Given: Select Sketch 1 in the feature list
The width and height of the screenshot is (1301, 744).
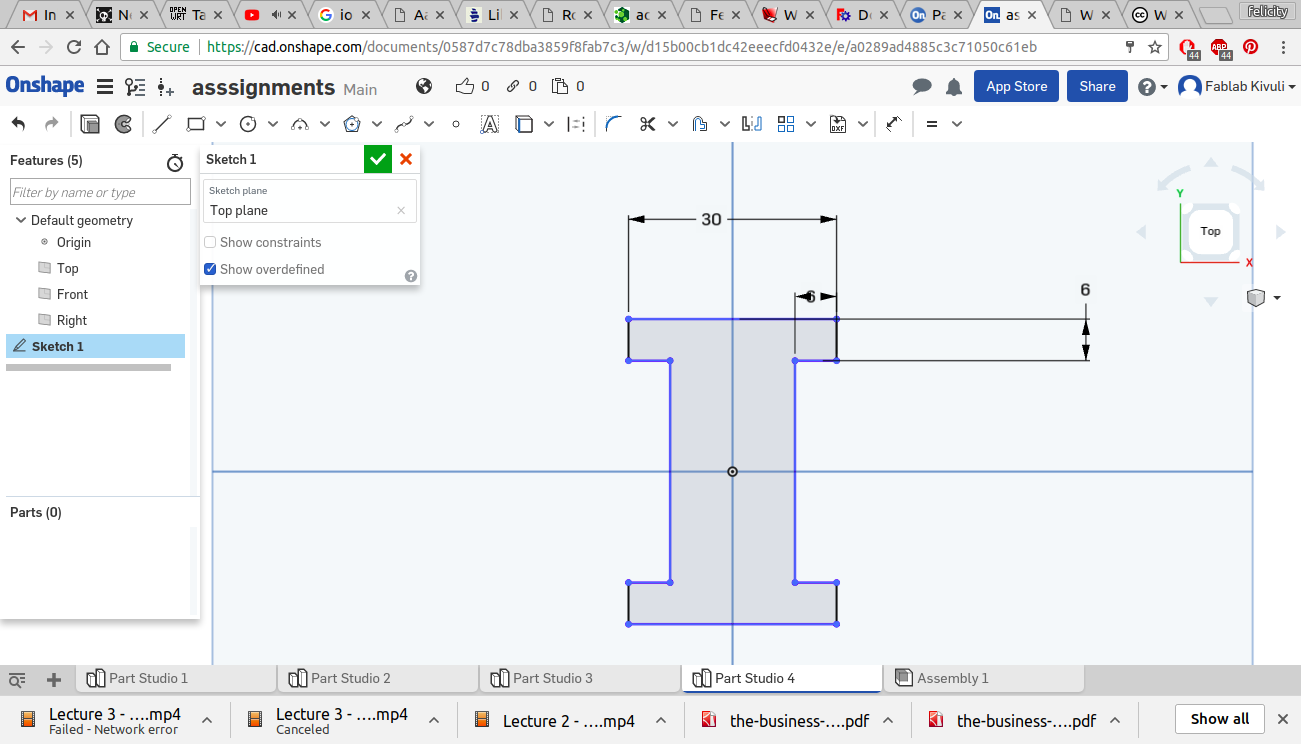Looking at the screenshot, I should point(96,346).
